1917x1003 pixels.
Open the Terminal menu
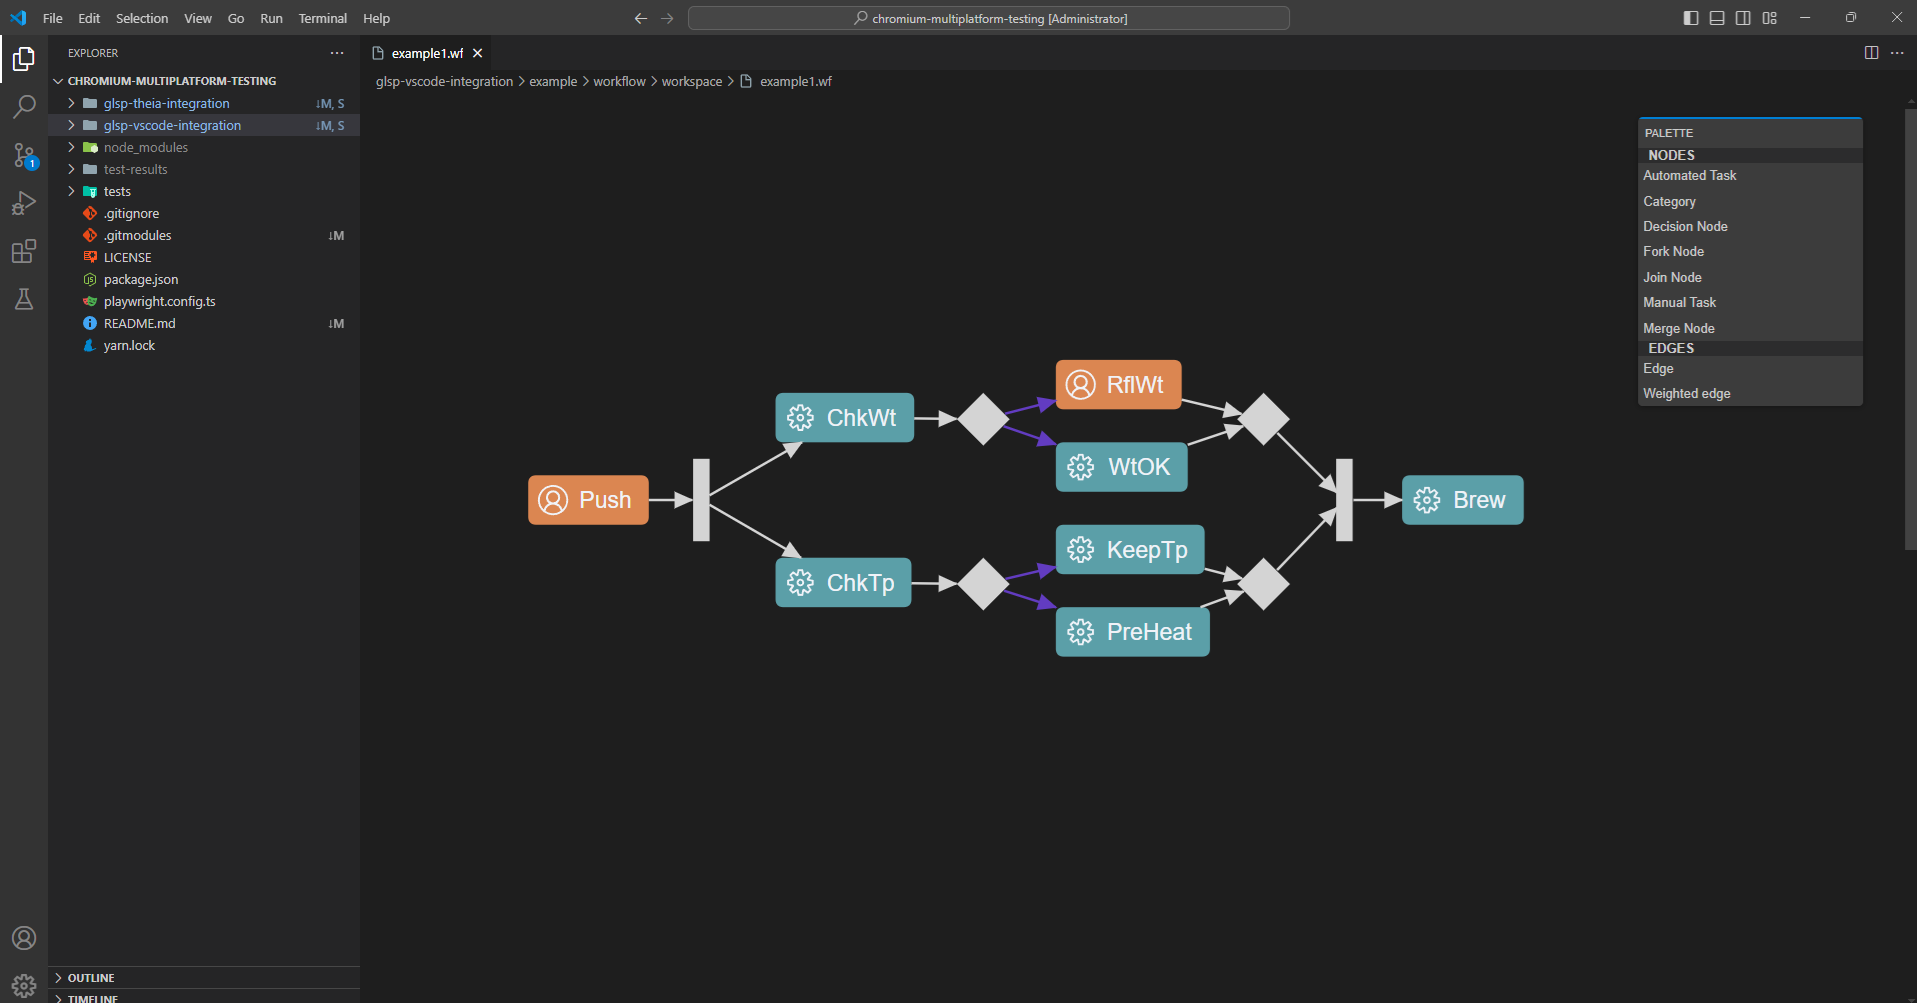[x=322, y=18]
